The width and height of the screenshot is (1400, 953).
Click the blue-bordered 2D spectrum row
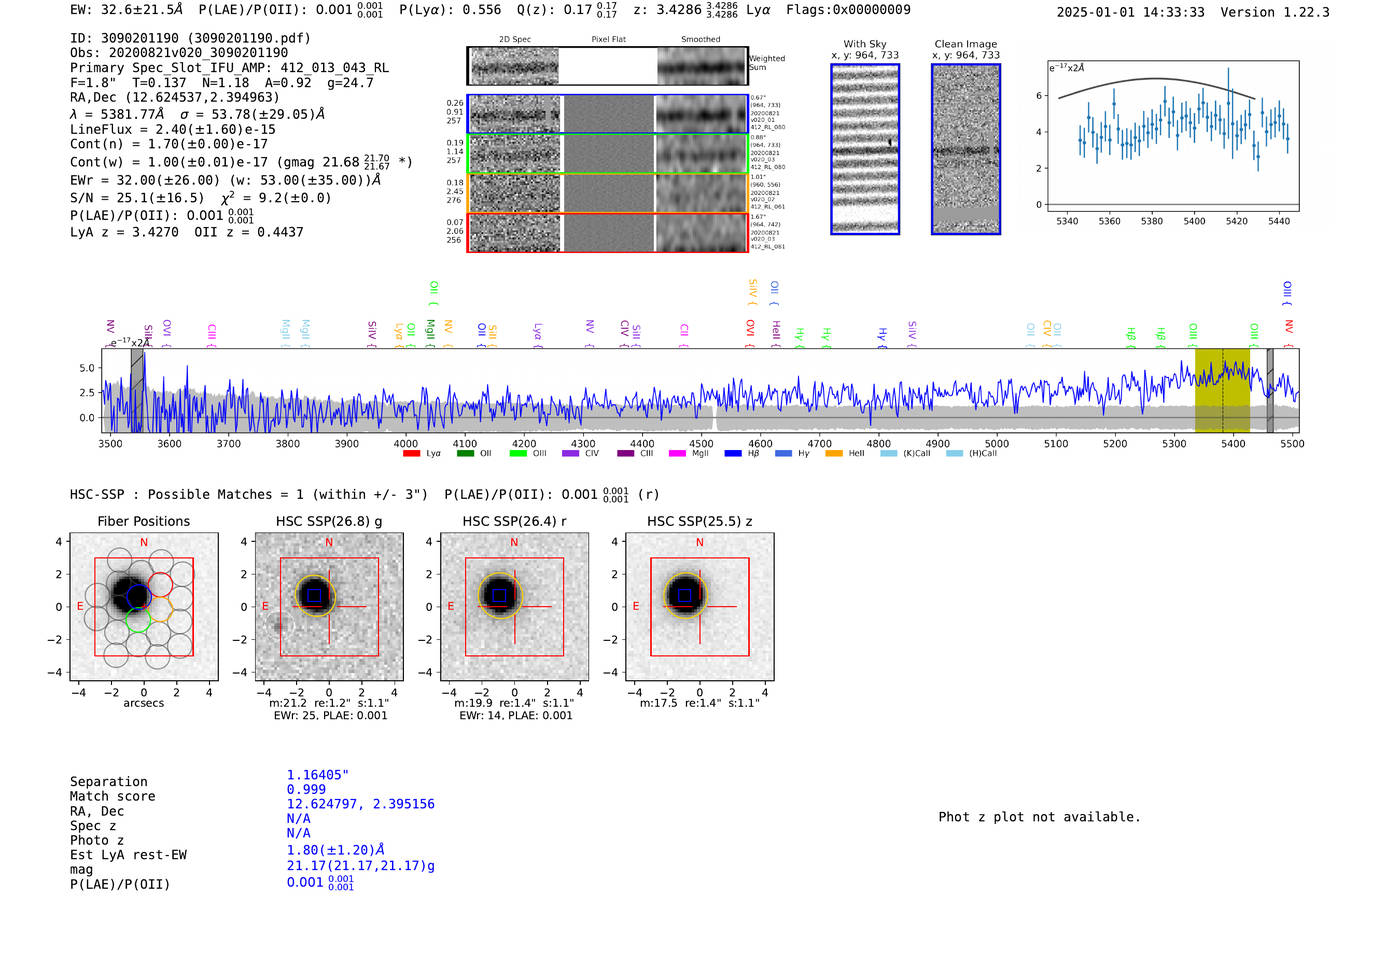click(x=608, y=114)
